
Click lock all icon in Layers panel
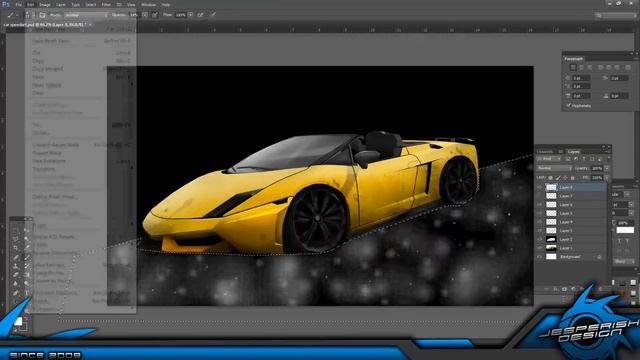pos(573,178)
